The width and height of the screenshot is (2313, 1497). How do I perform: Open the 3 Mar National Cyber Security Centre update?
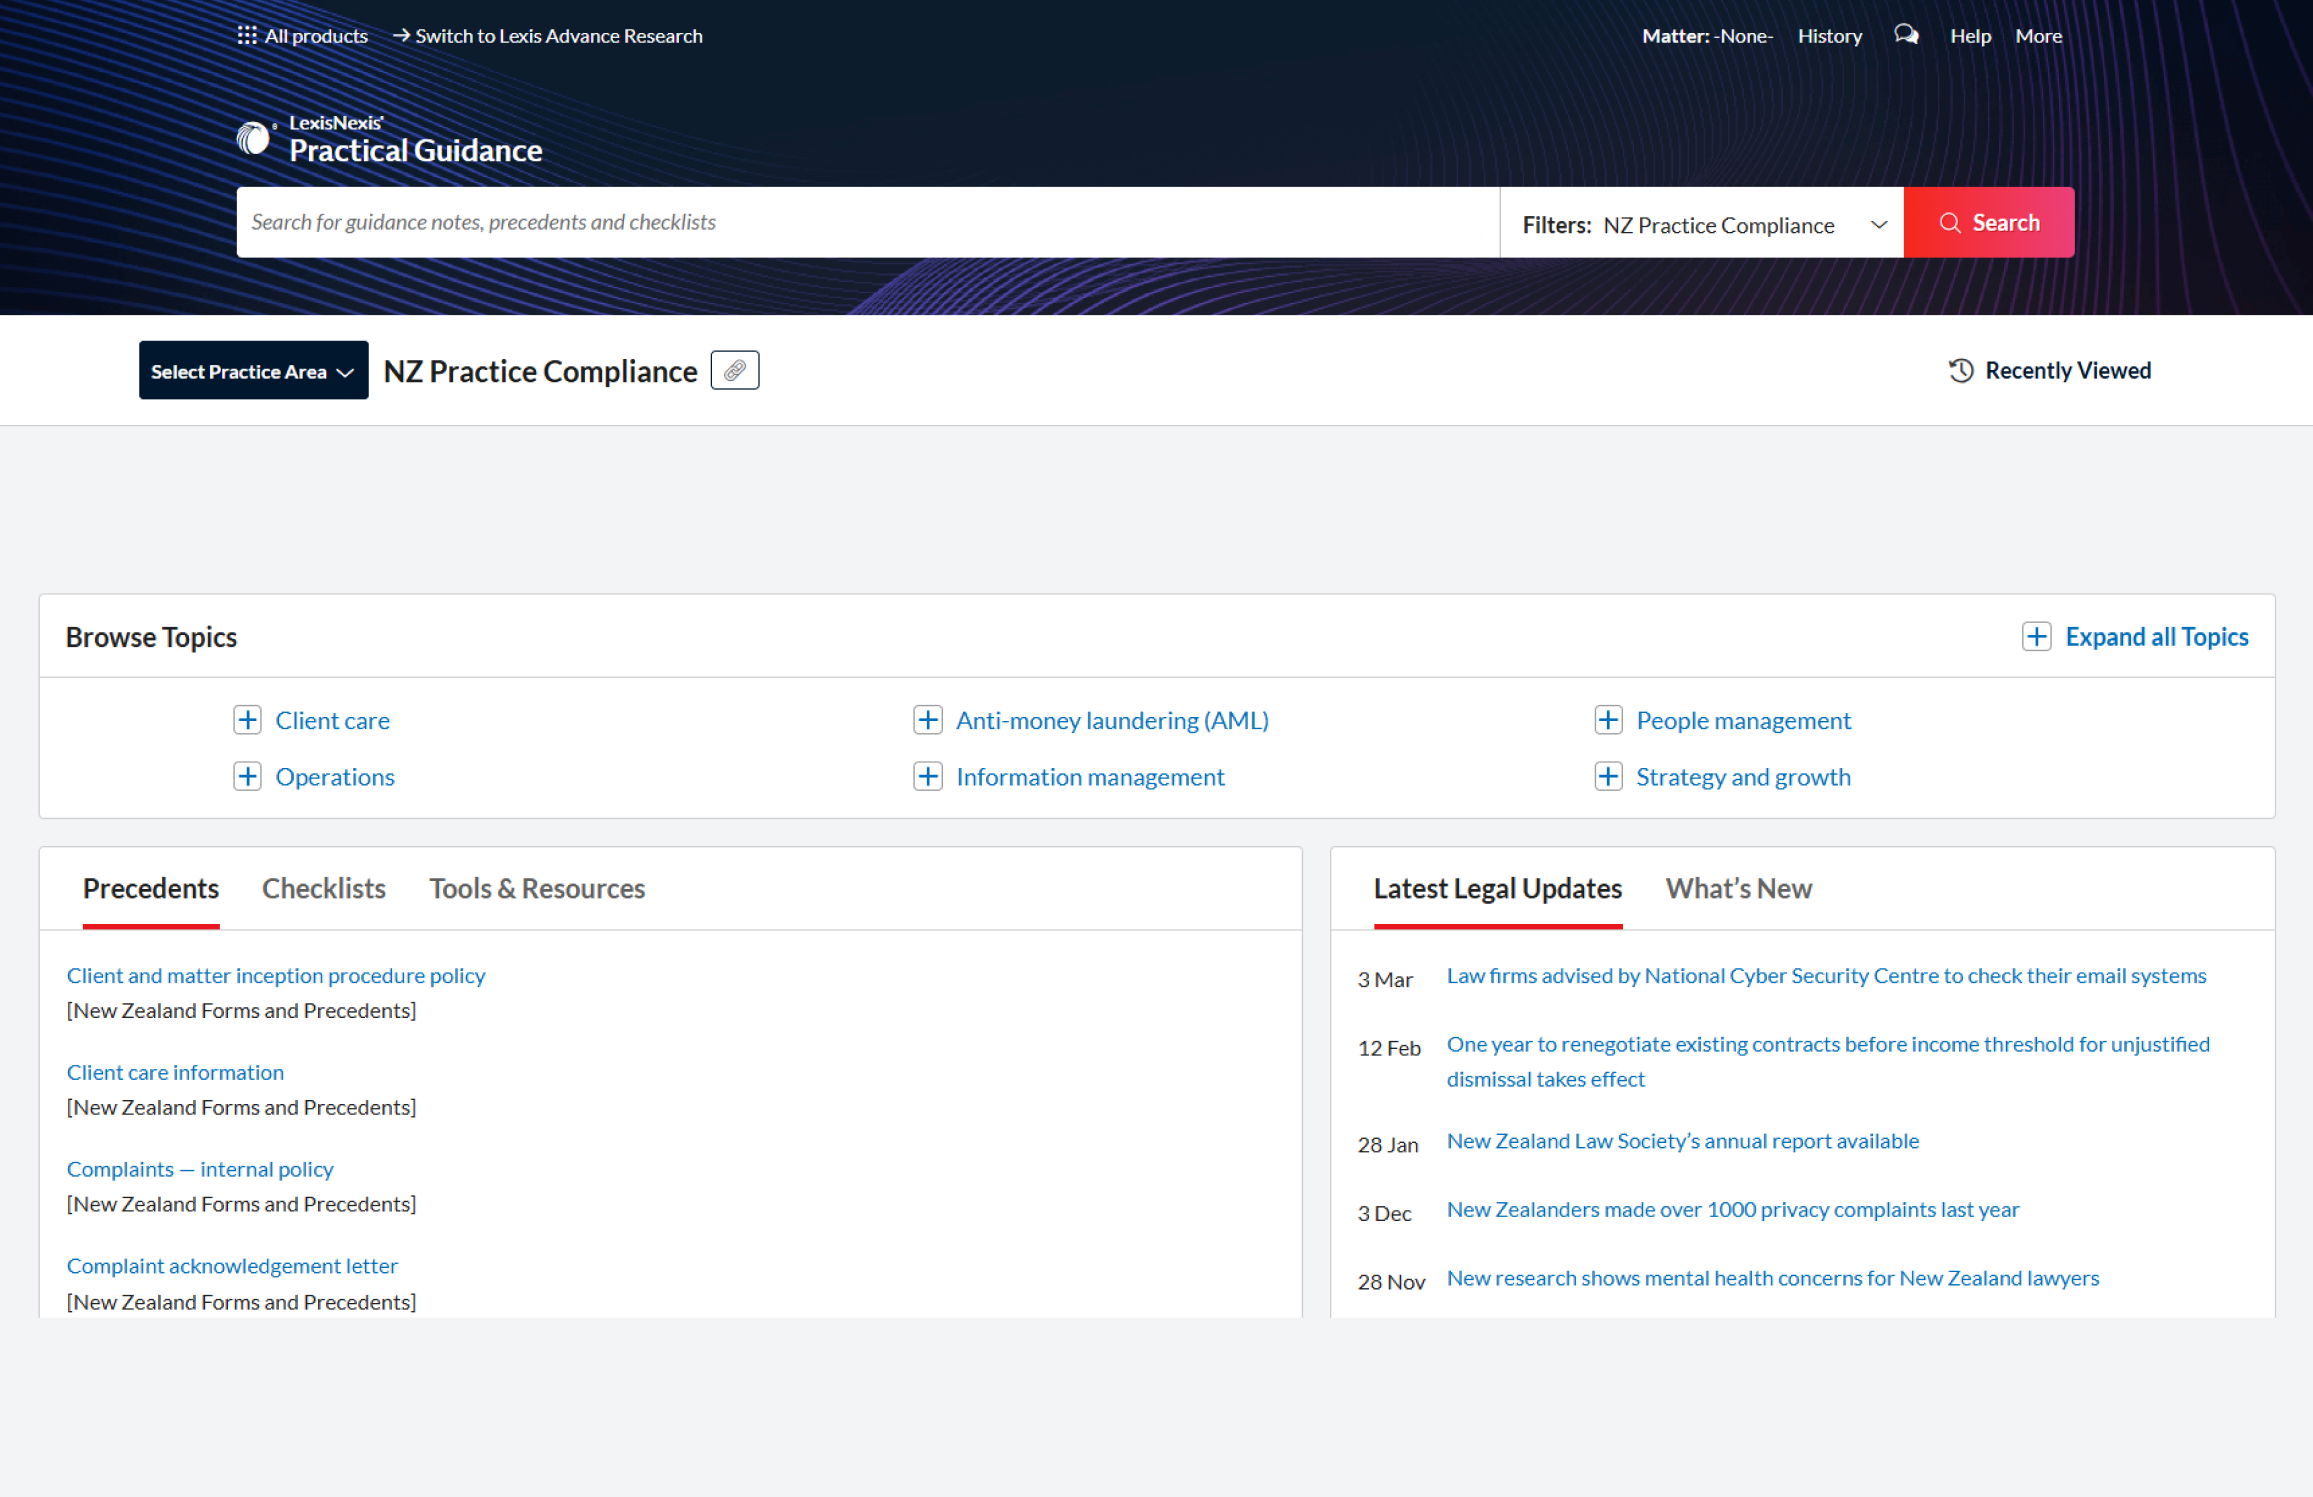[x=1826, y=975]
